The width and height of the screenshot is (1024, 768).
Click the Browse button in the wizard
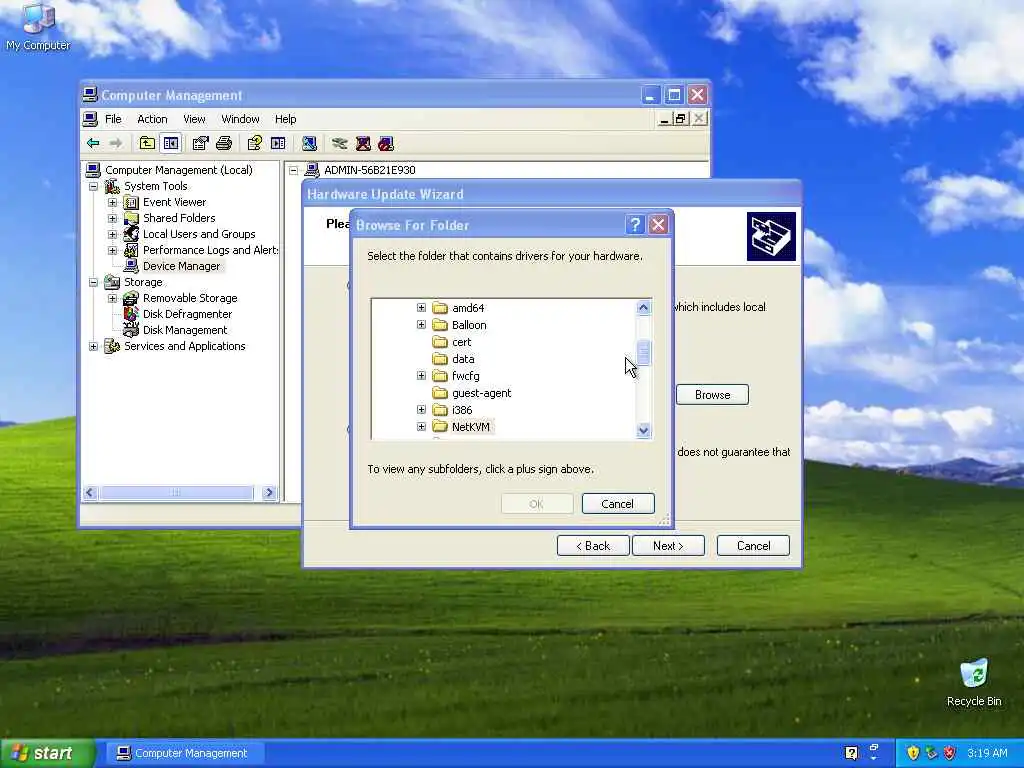(712, 394)
